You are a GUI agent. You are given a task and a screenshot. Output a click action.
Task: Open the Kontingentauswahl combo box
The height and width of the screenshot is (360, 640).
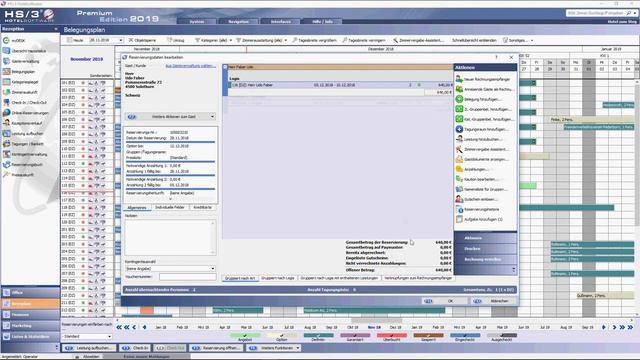[171, 269]
